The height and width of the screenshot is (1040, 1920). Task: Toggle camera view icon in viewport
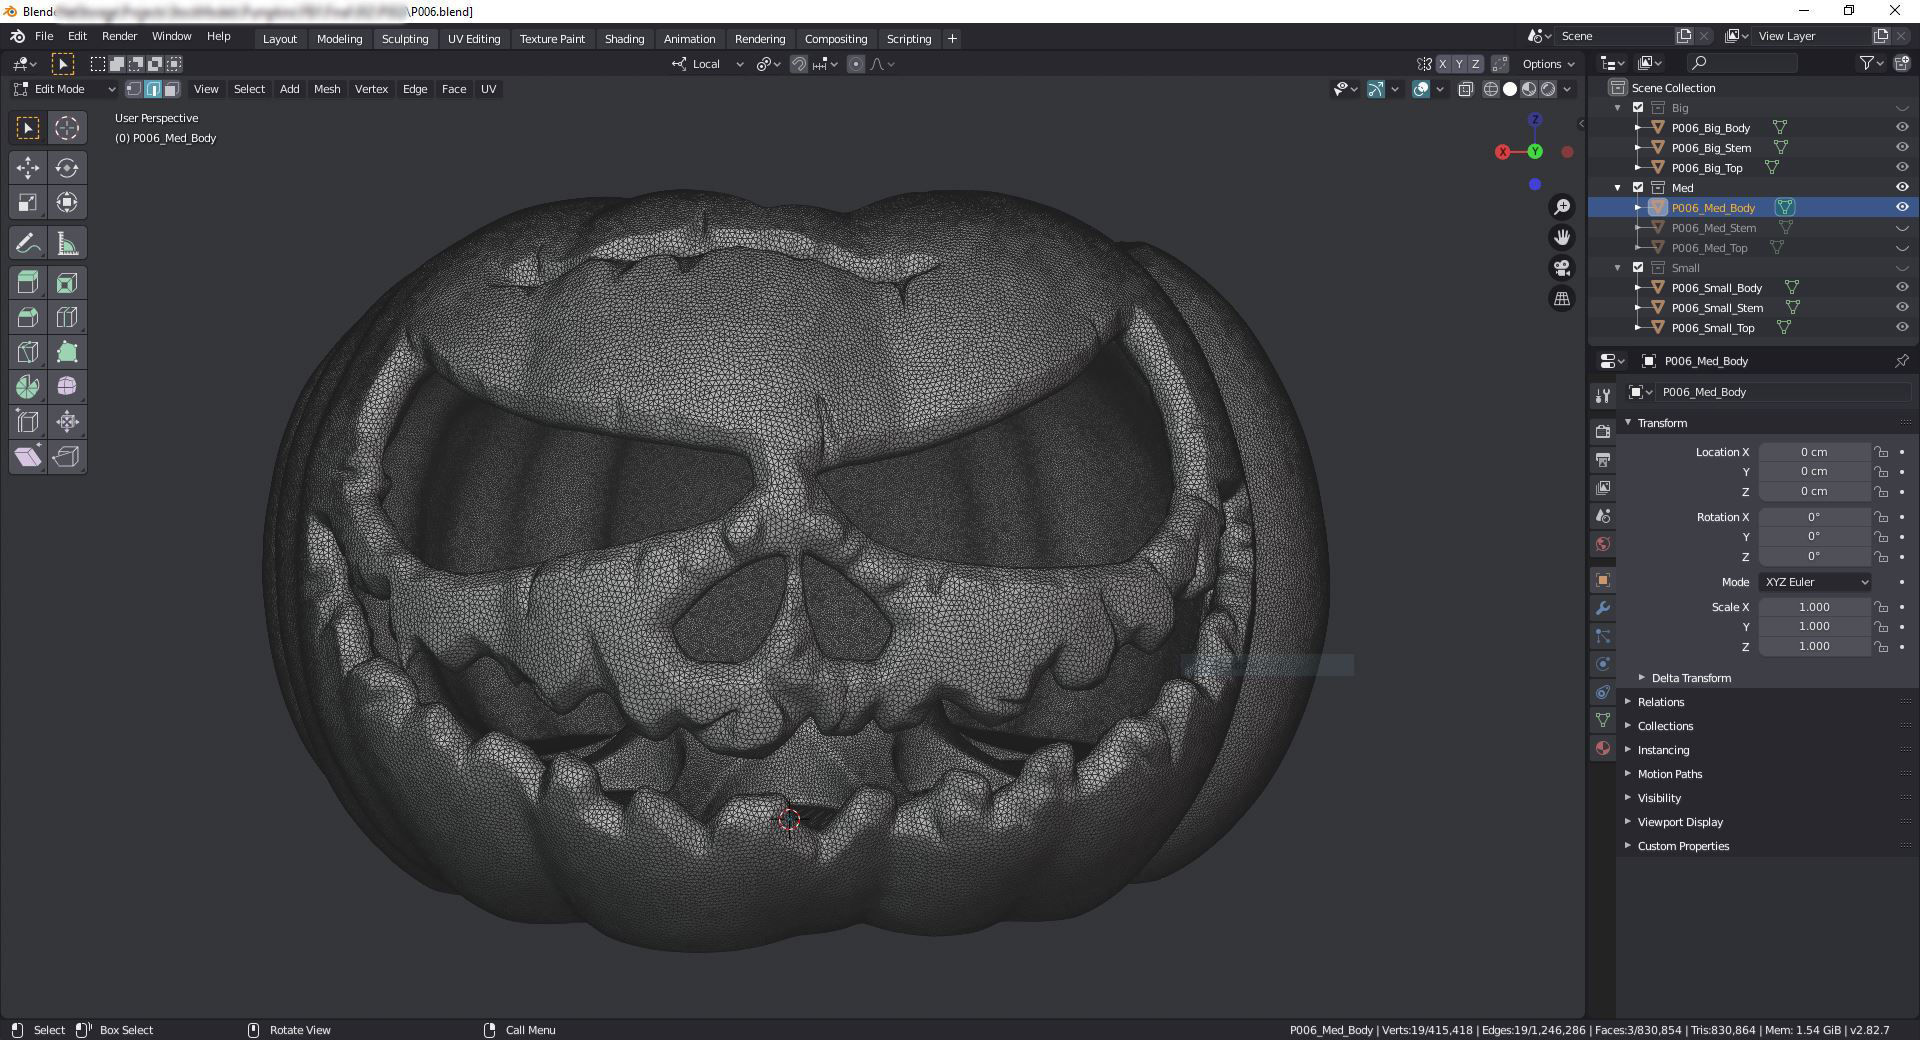[1562, 268]
